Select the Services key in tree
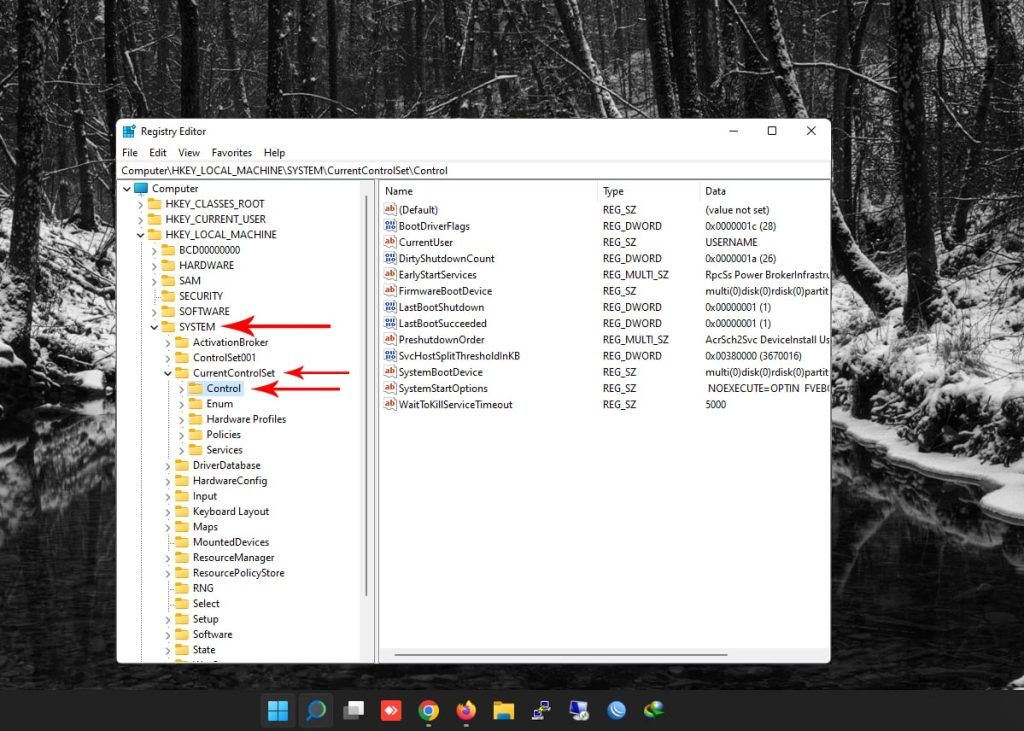This screenshot has width=1024, height=731. coord(224,450)
